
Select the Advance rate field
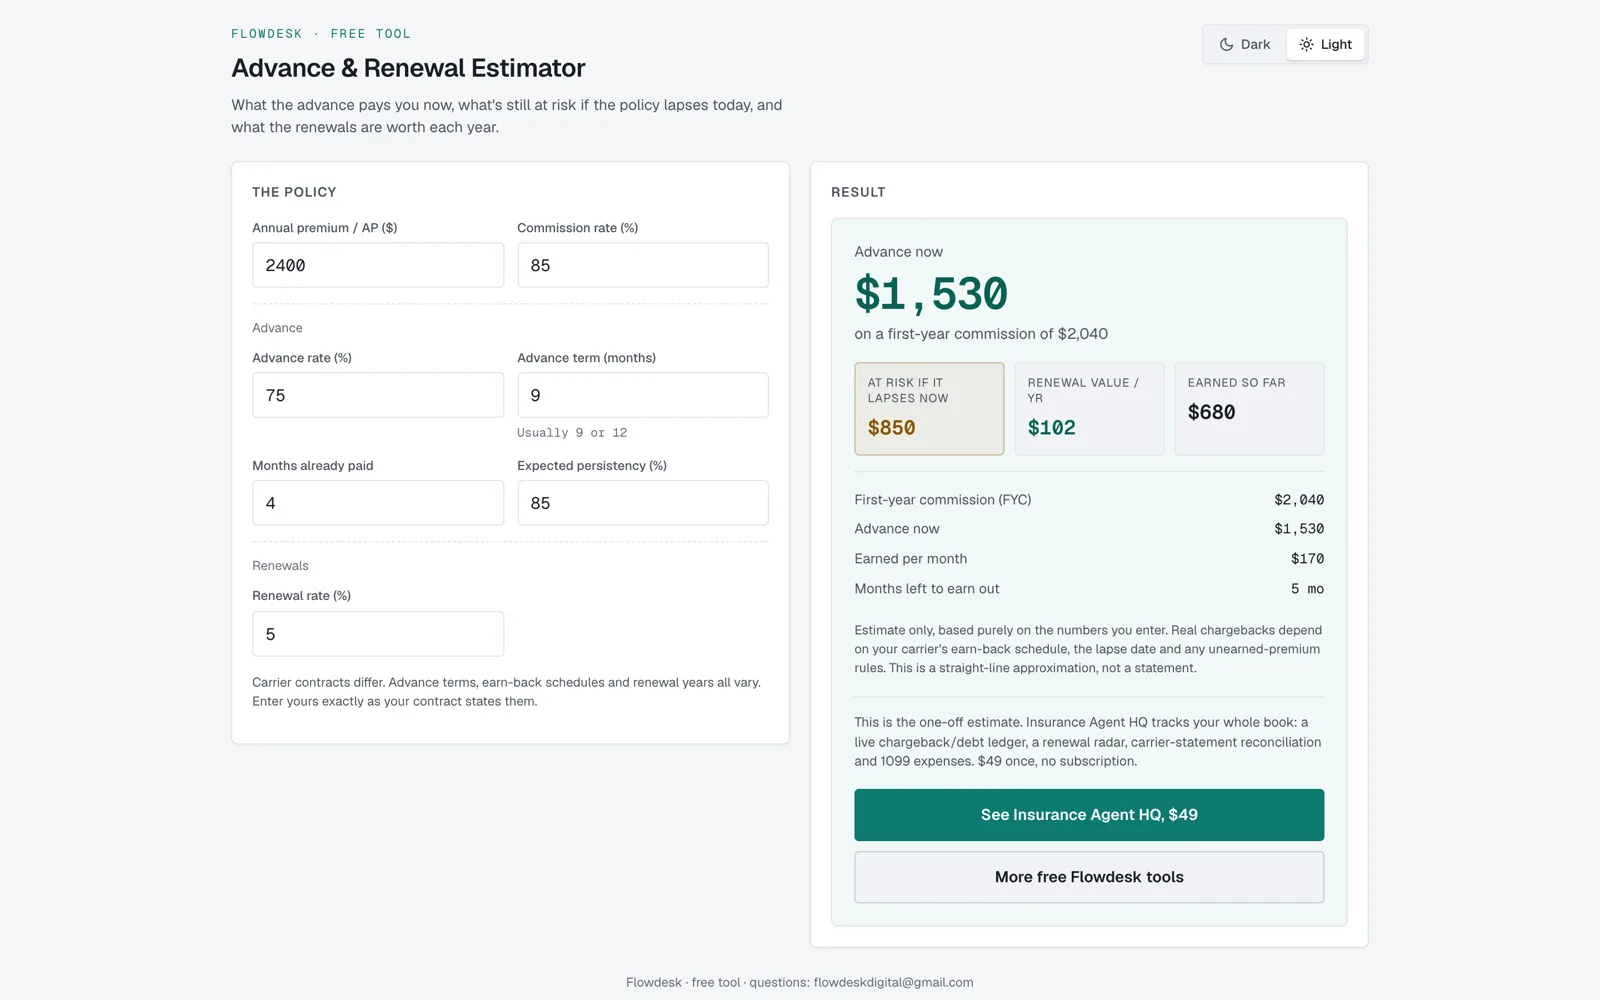click(378, 395)
